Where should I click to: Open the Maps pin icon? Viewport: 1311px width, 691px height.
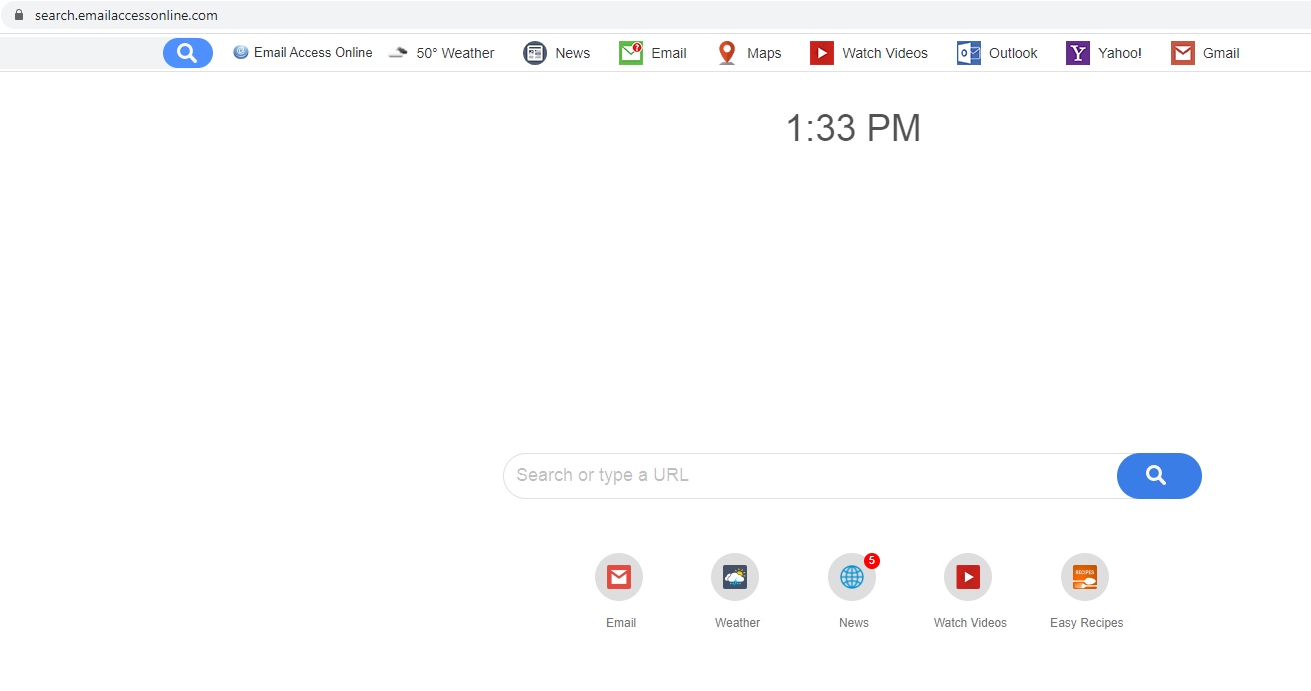click(x=727, y=53)
